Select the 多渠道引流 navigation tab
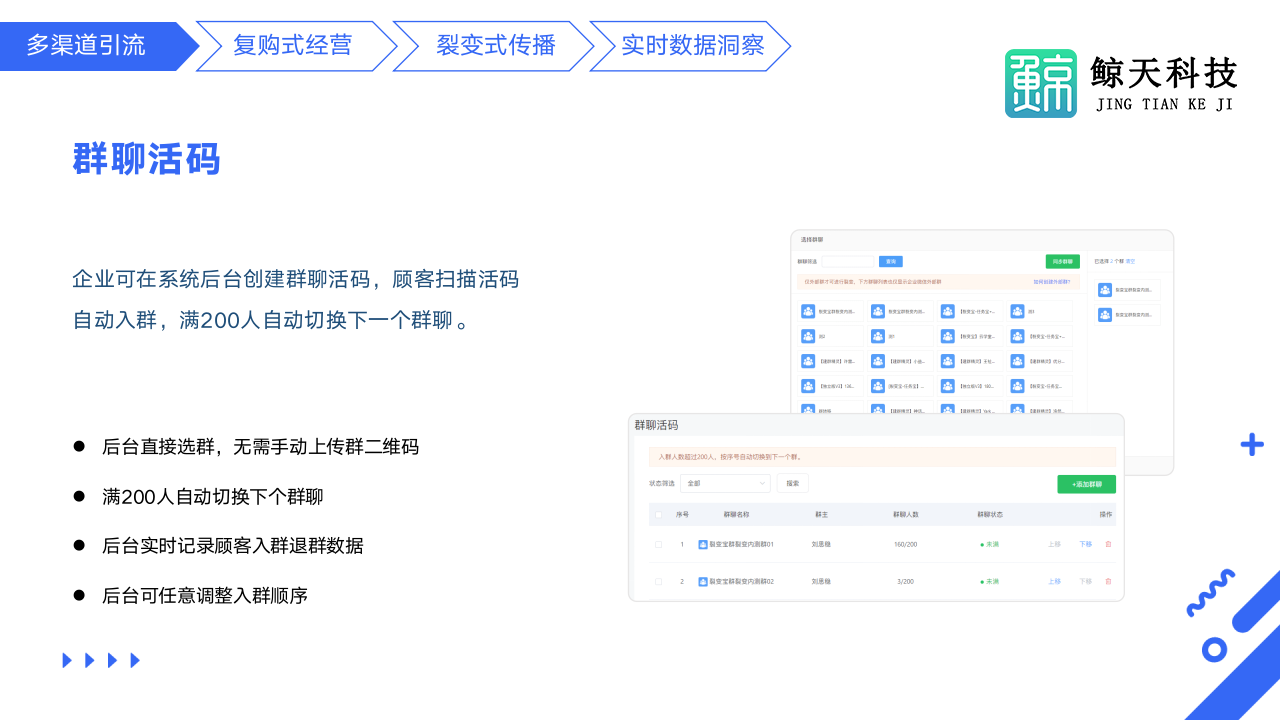Image resolution: width=1280 pixels, height=720 pixels. (88, 46)
